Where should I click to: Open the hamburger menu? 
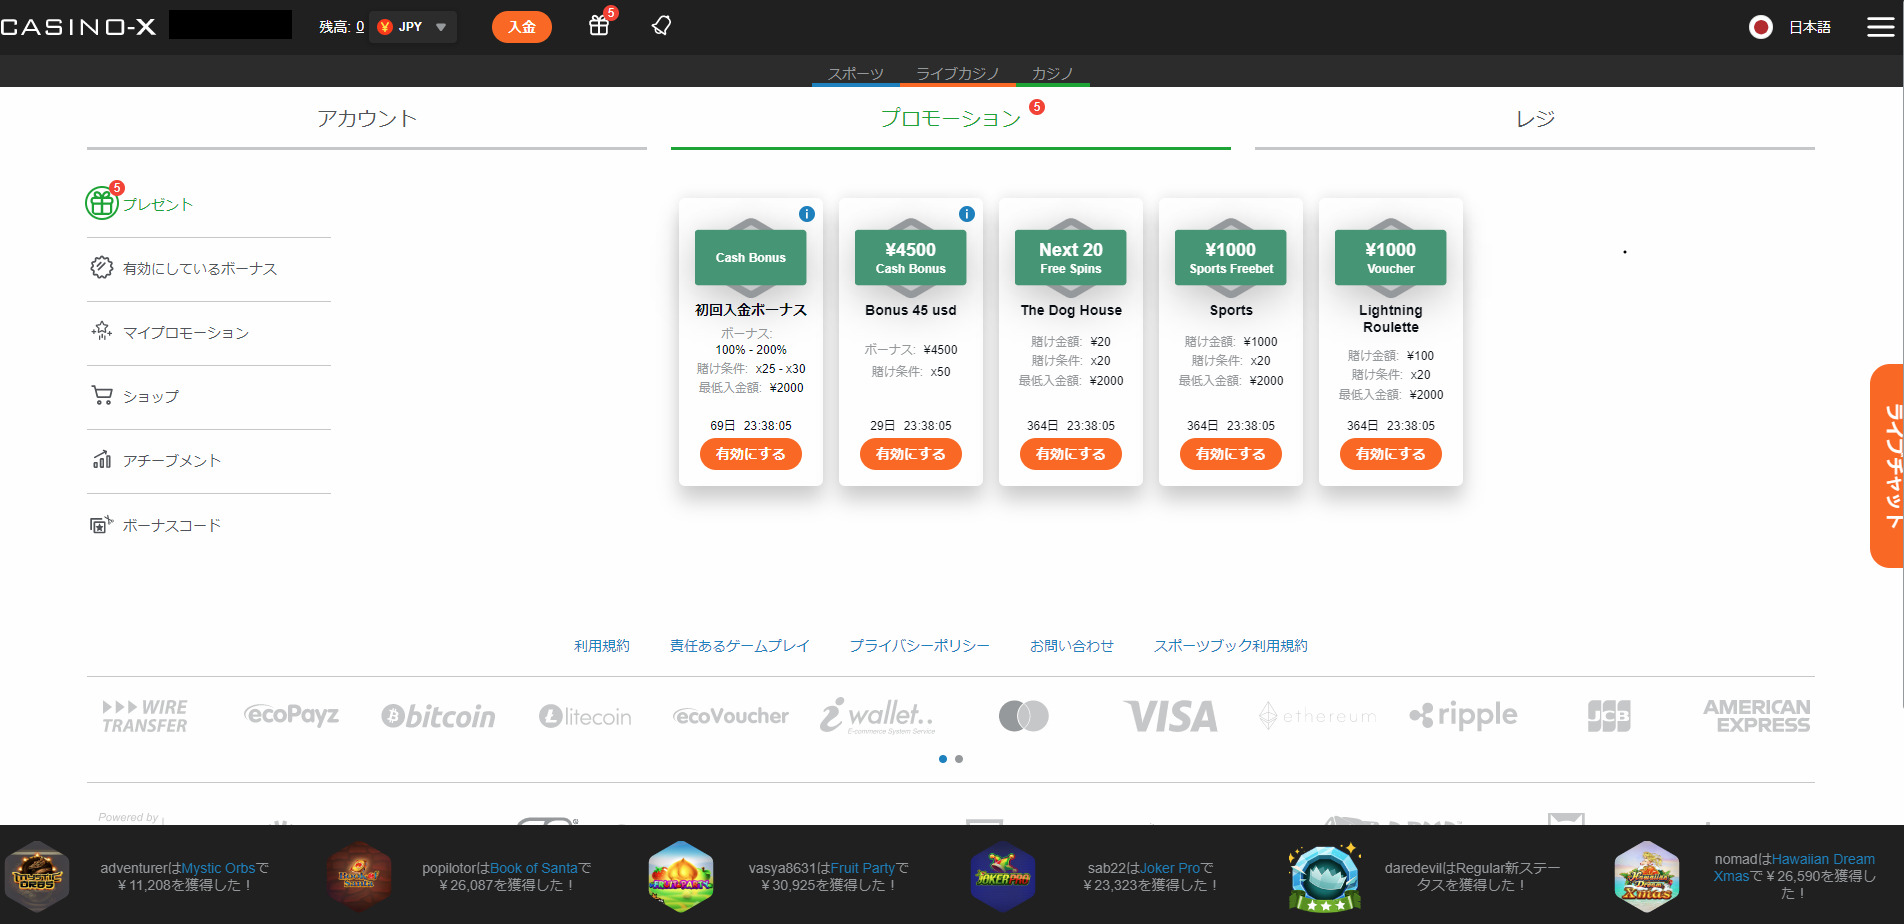click(x=1880, y=27)
